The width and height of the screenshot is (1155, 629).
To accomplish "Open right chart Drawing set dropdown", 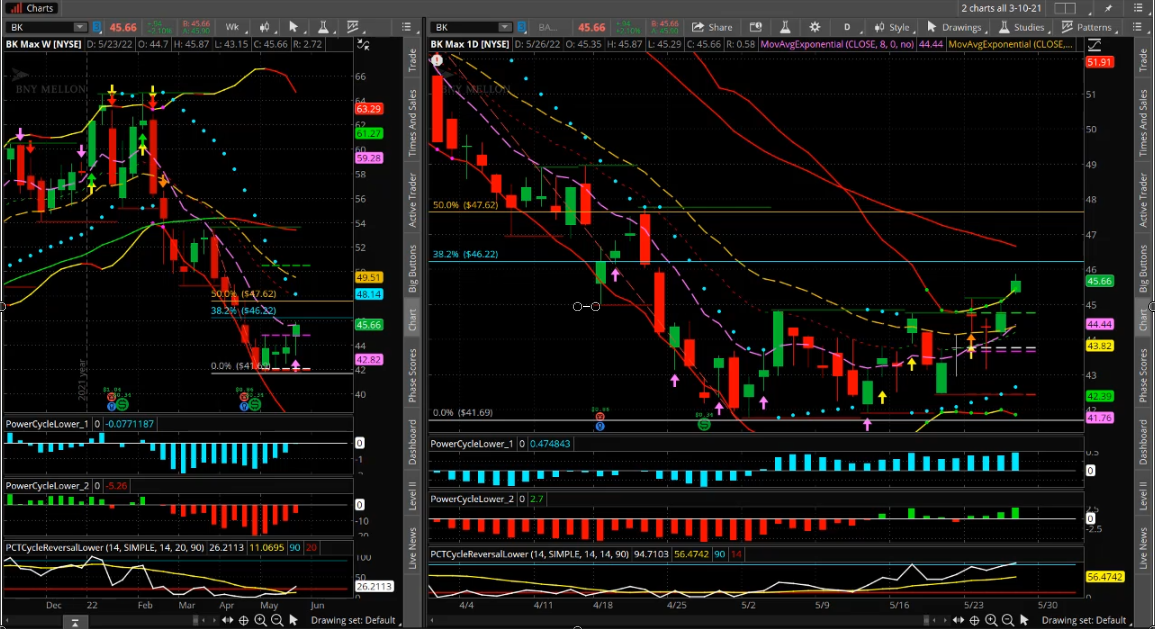I will [1086, 620].
